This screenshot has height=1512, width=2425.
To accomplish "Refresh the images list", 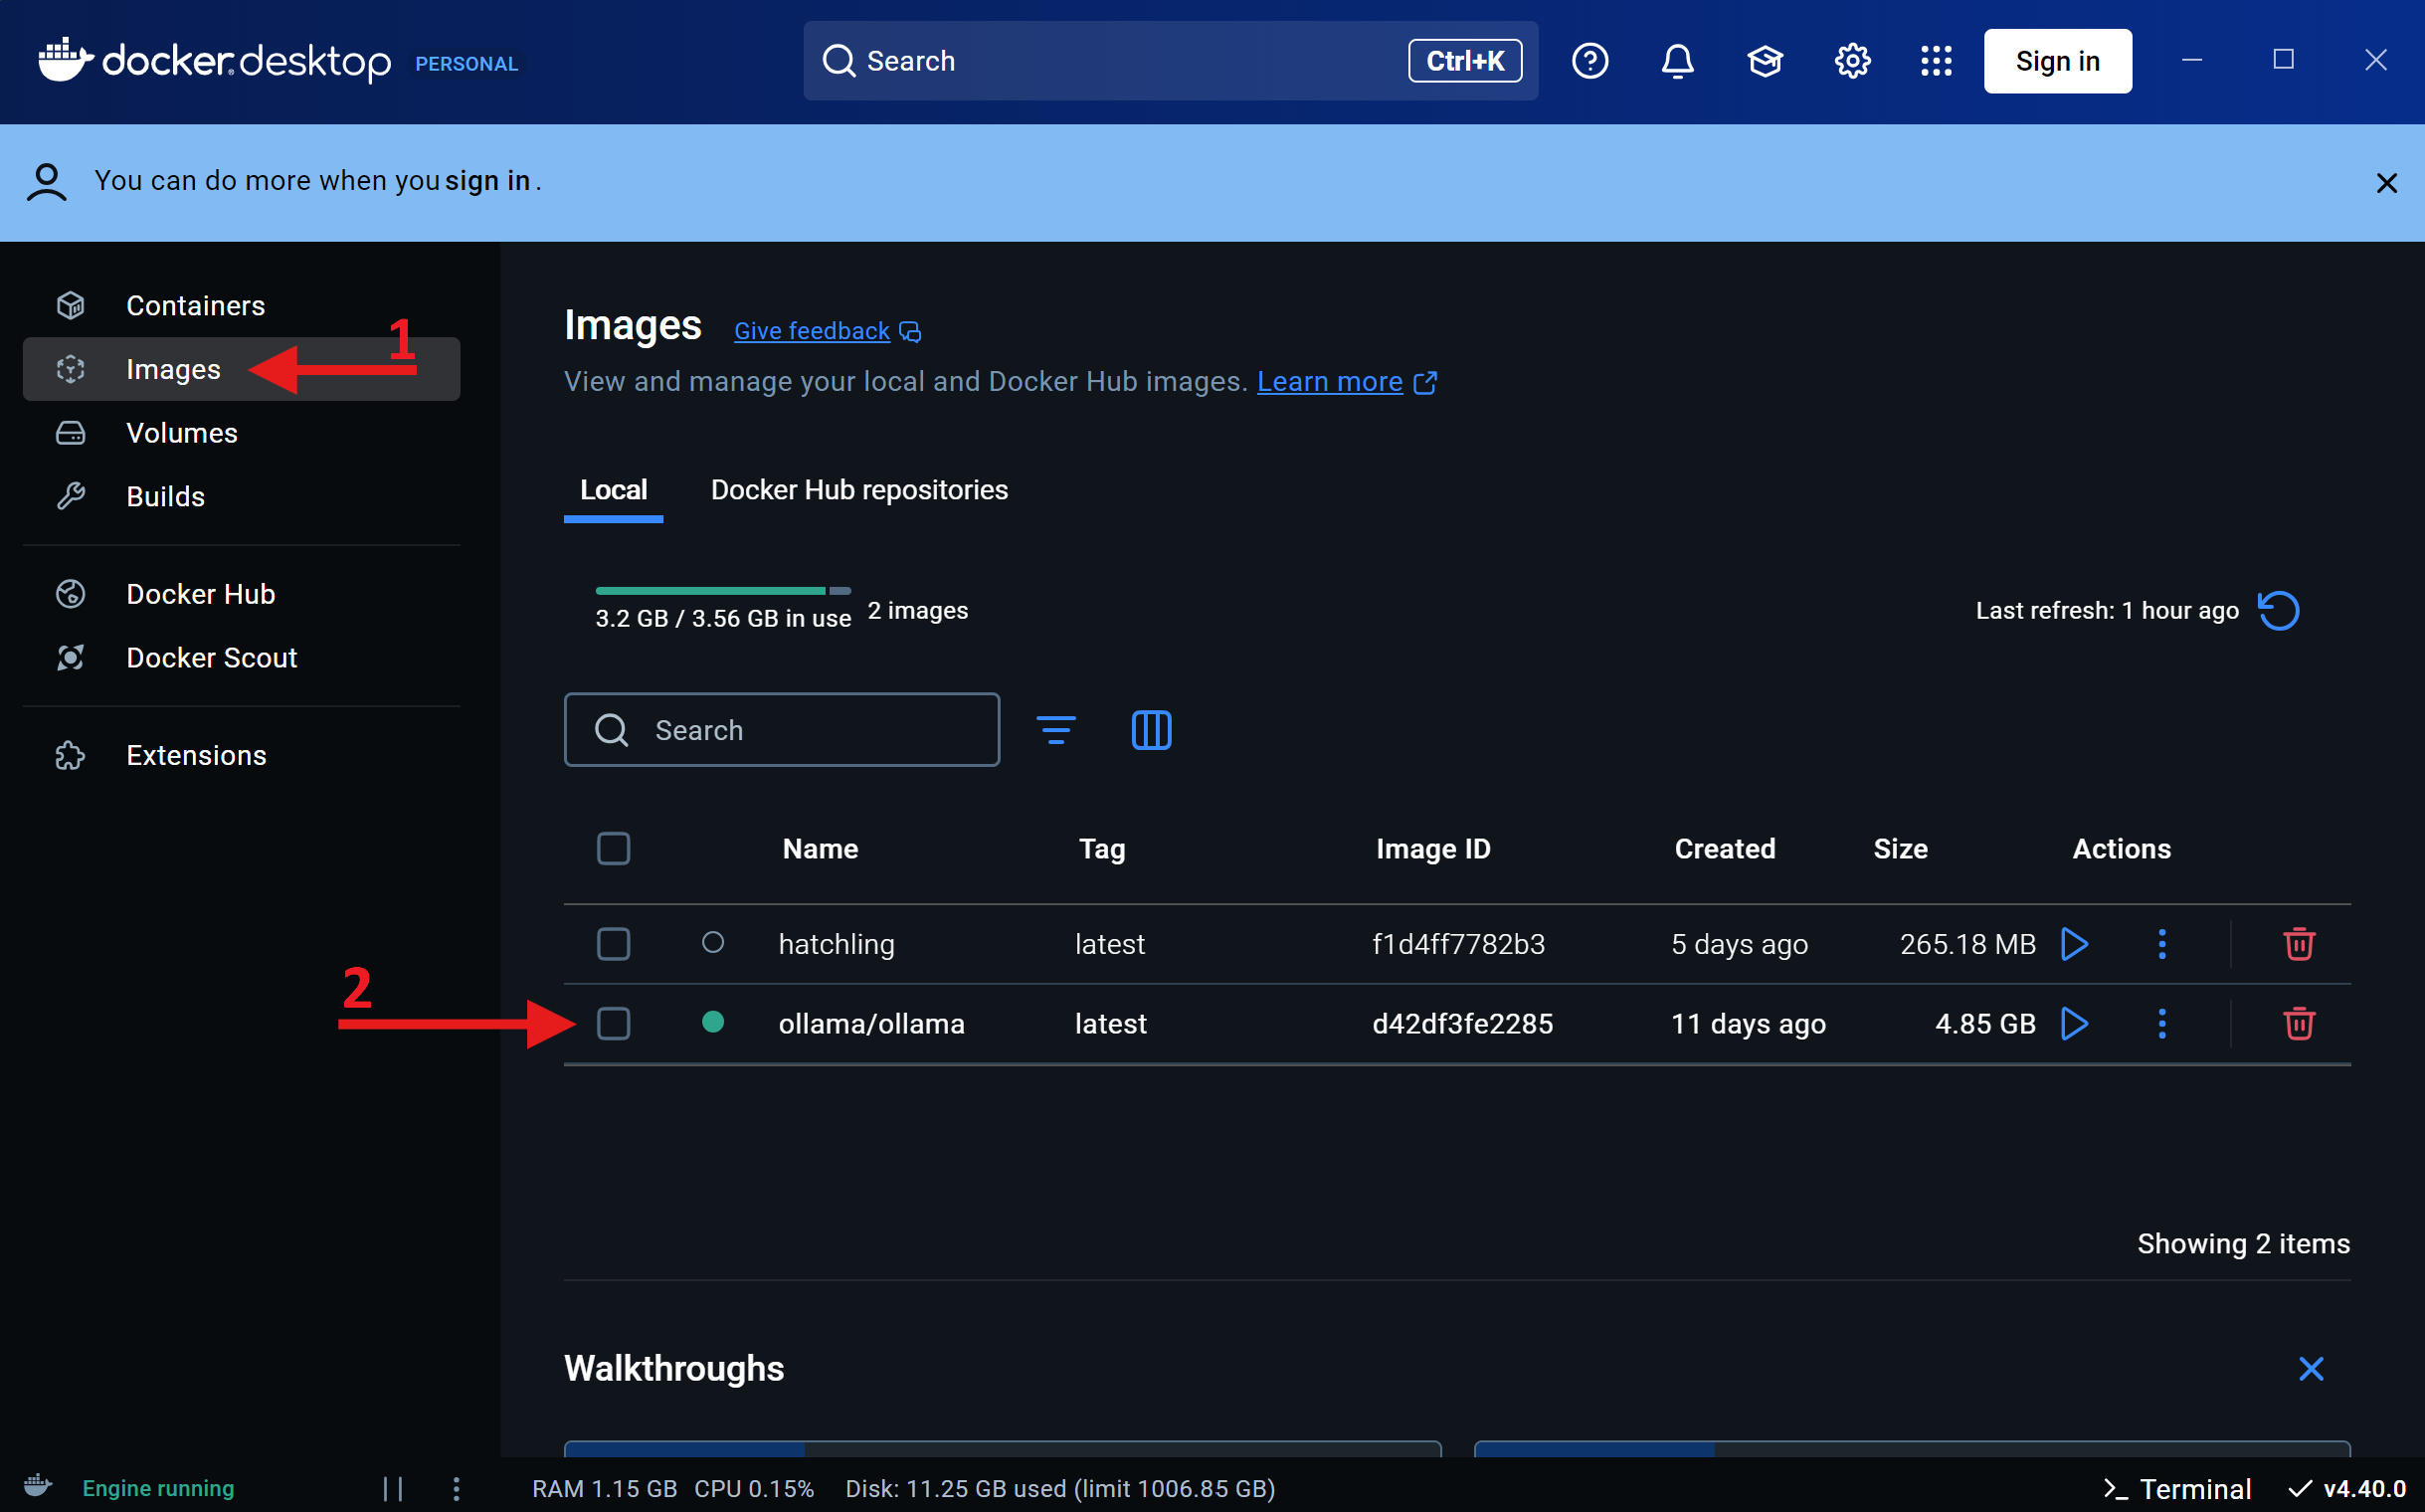I will pos(2278,611).
